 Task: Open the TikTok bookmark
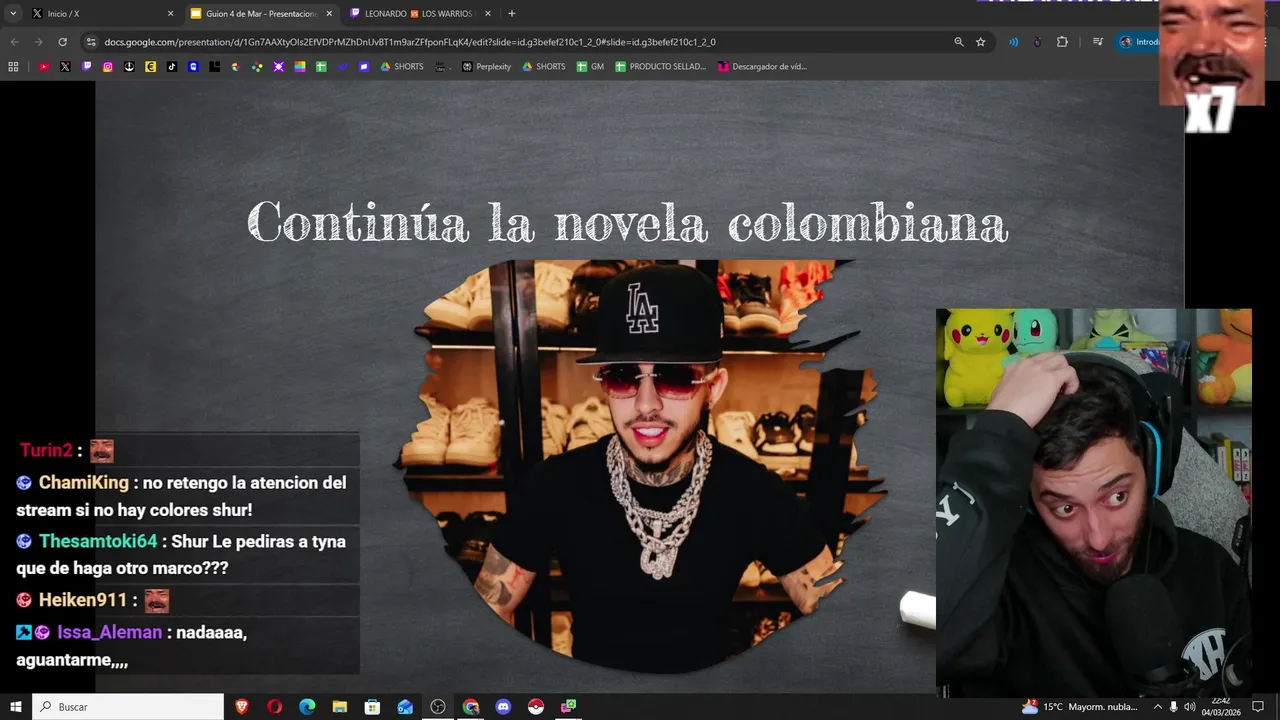point(172,67)
